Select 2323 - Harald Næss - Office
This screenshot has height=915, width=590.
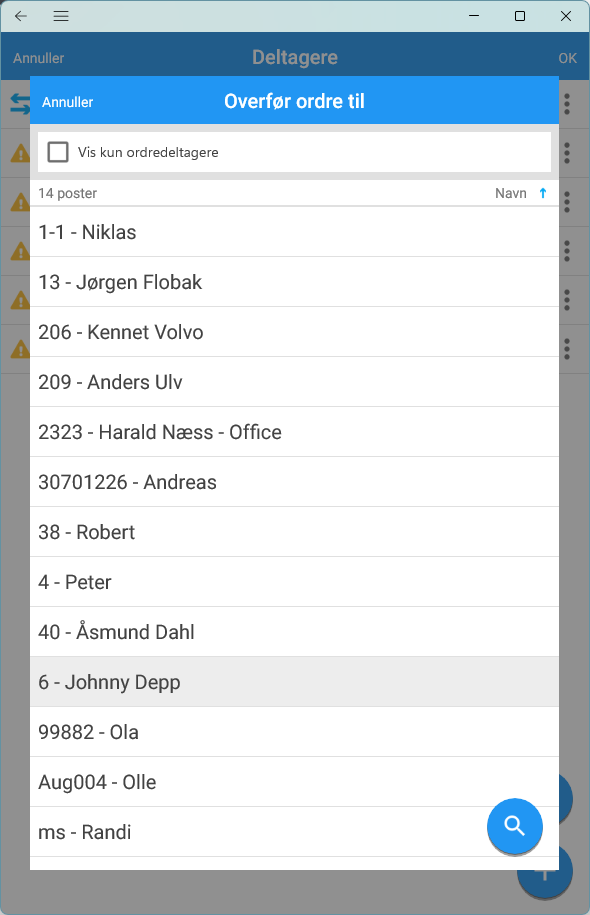[x=294, y=432]
